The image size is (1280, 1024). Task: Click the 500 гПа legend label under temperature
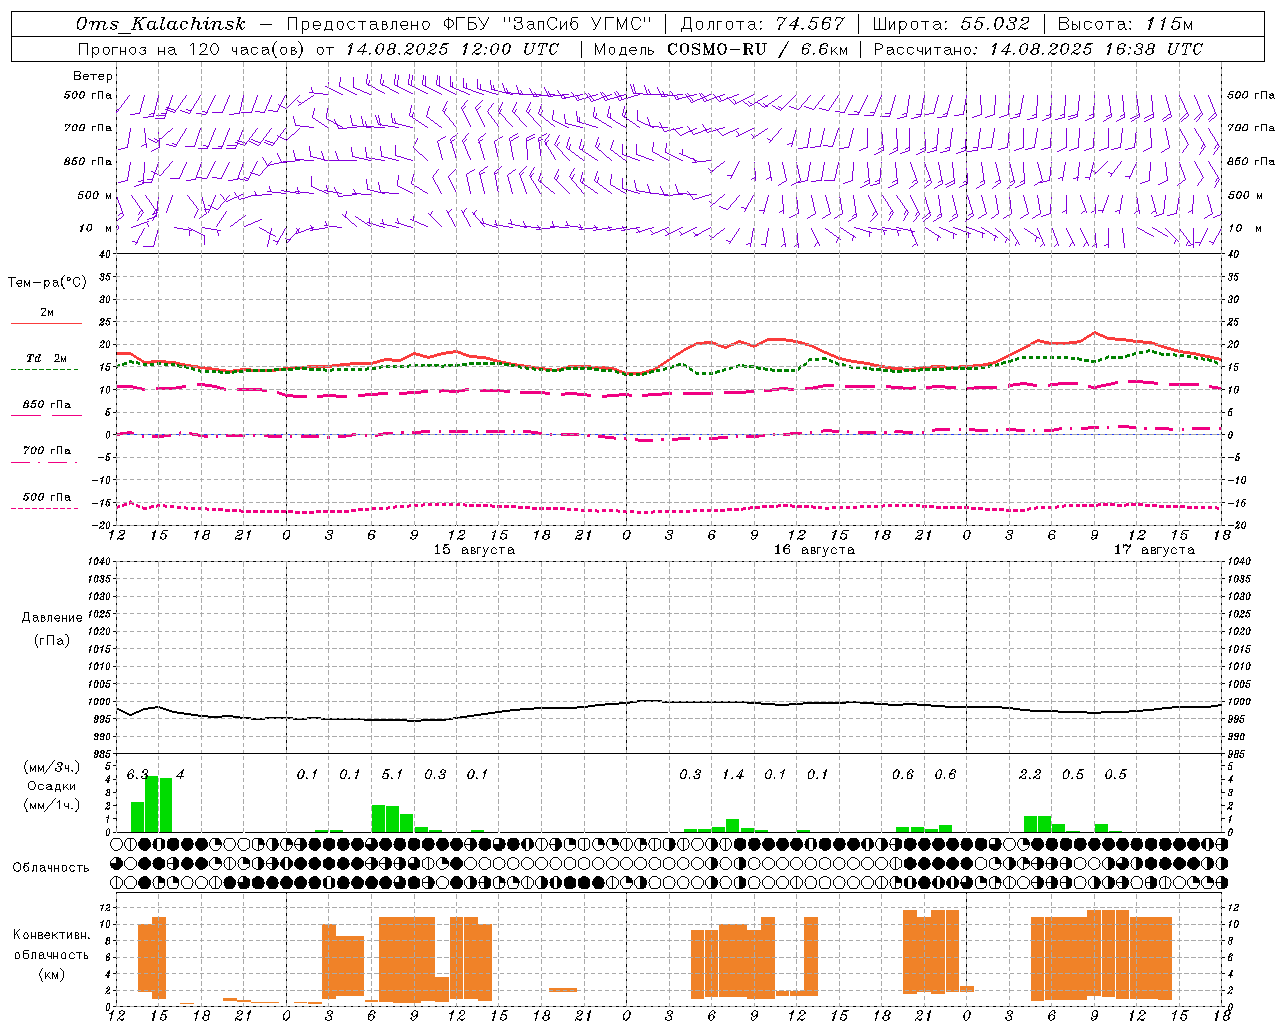click(47, 497)
